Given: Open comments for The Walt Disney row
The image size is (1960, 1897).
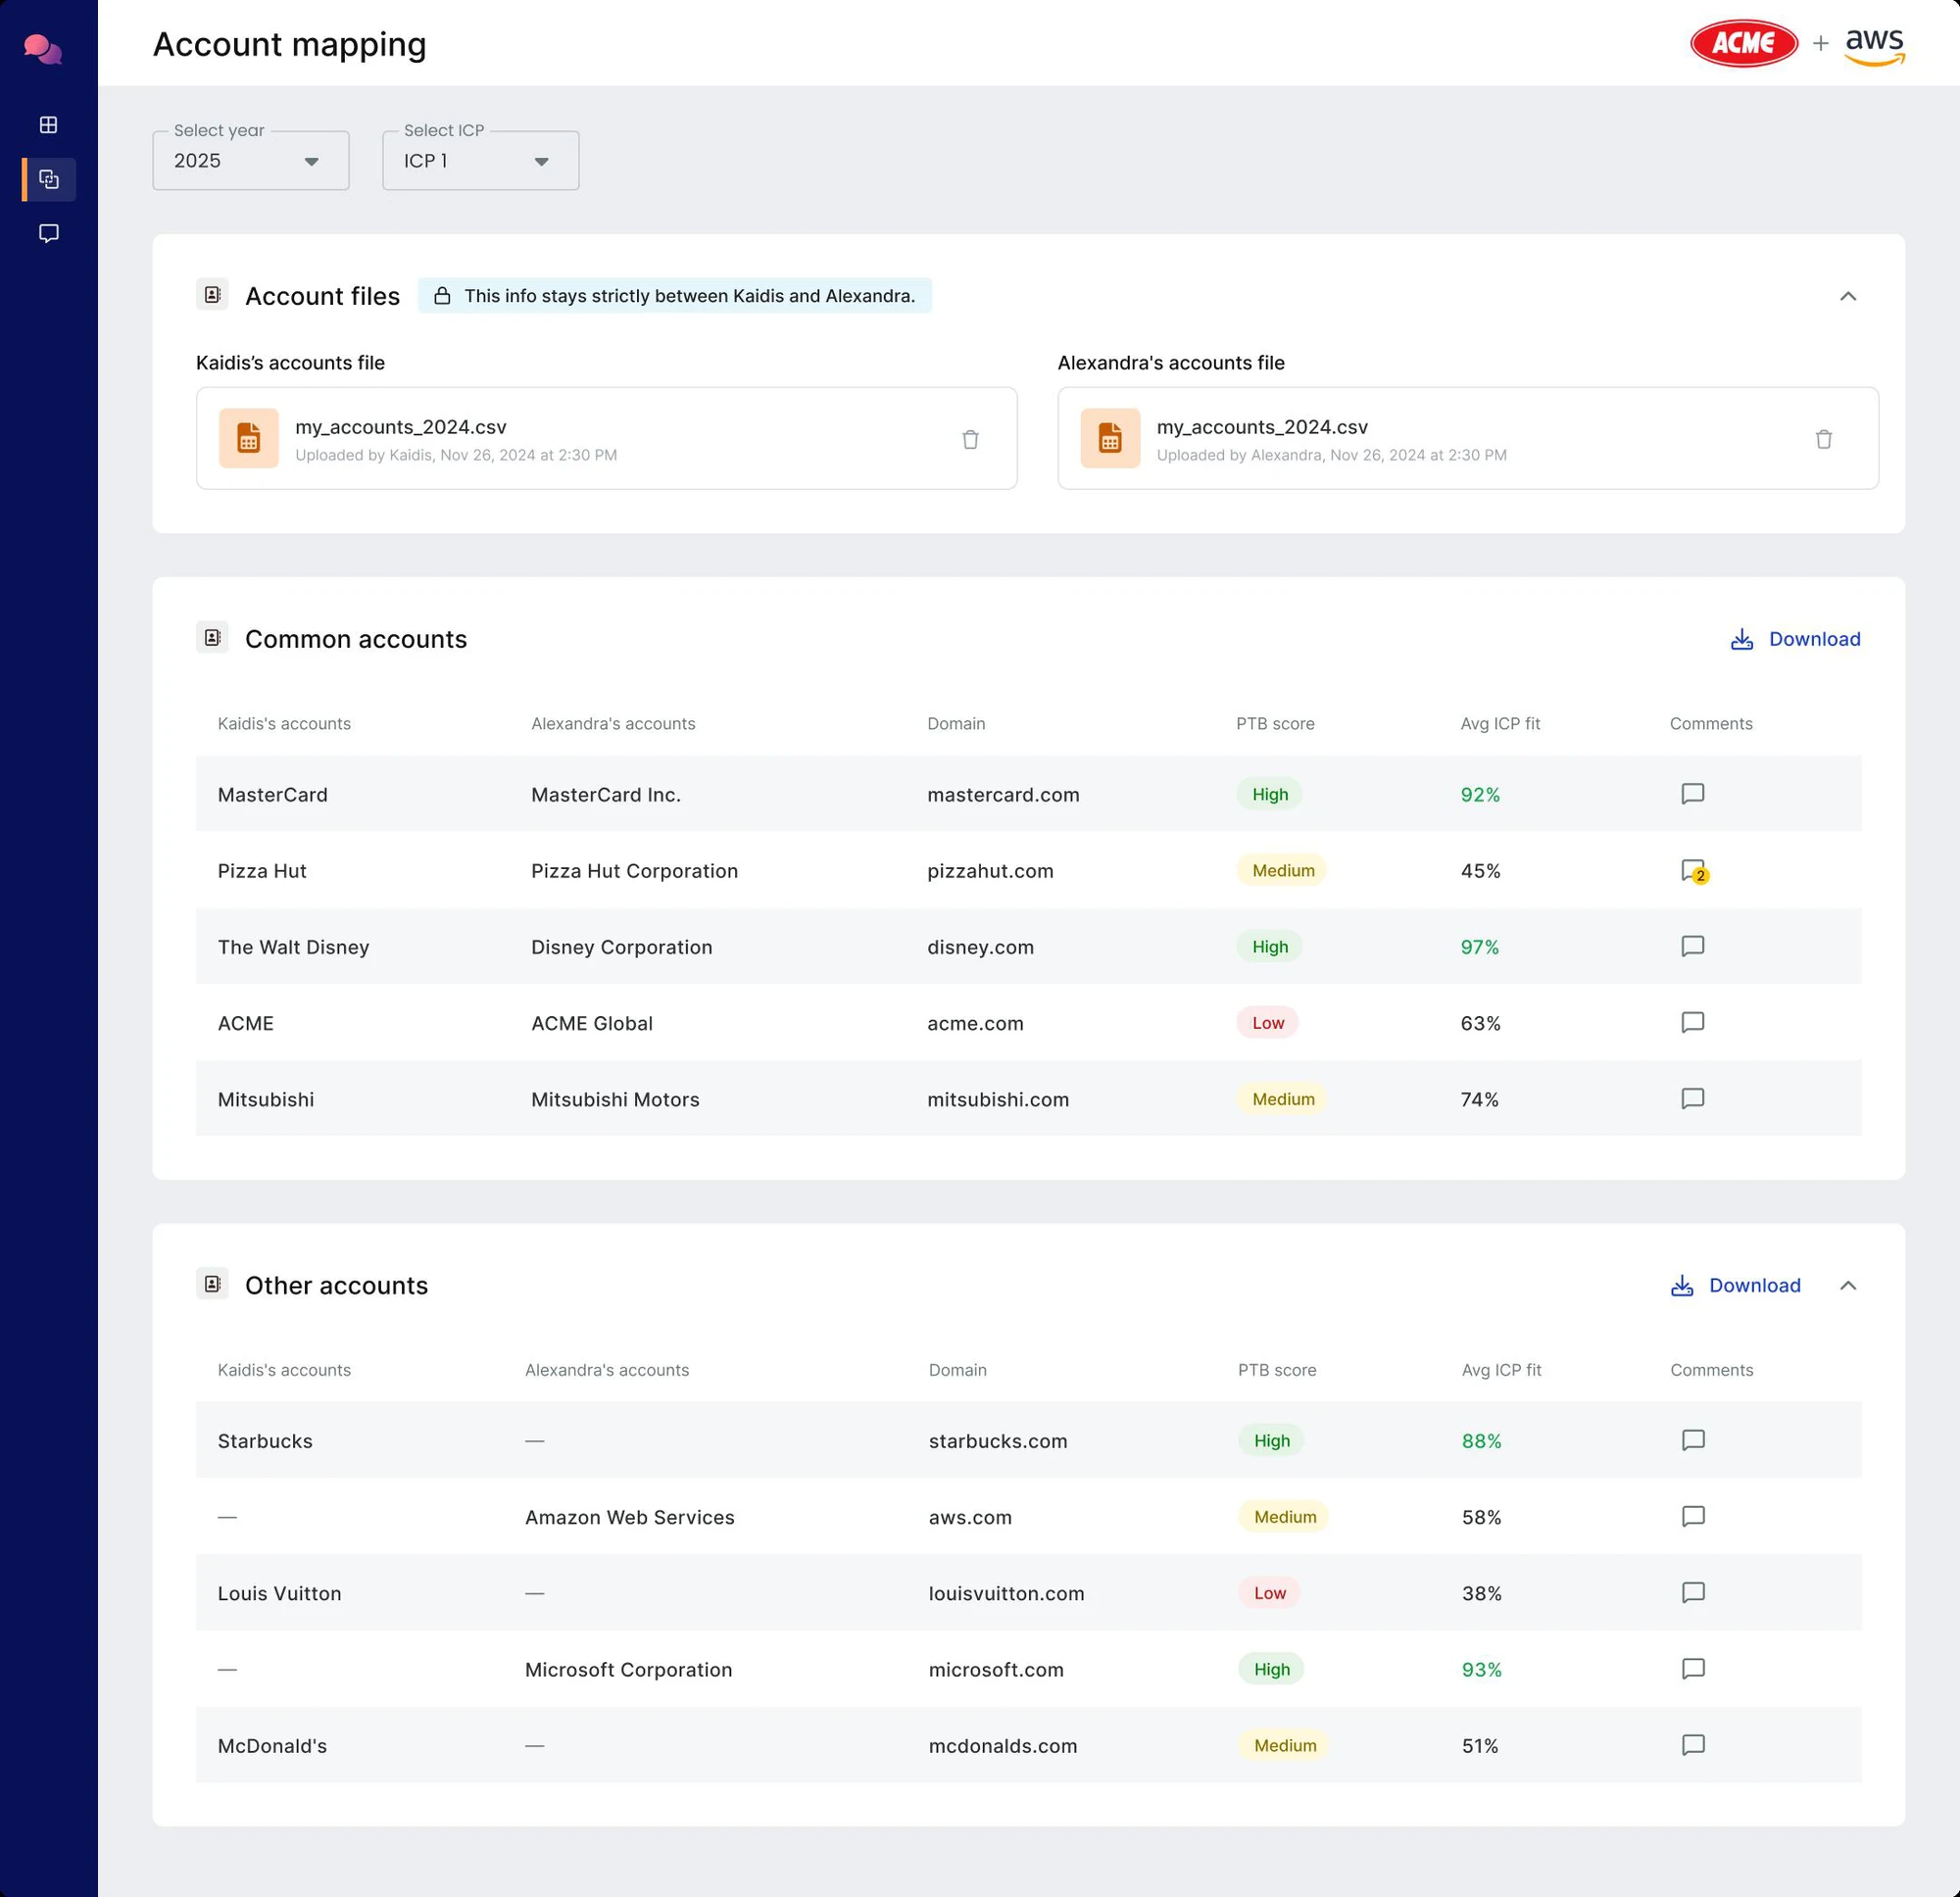Looking at the screenshot, I should (x=1692, y=946).
